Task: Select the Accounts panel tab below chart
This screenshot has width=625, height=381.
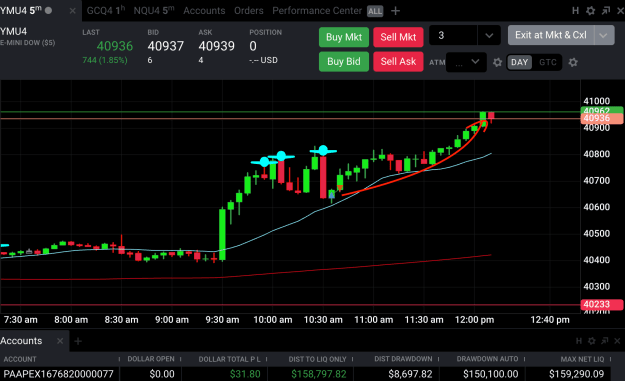Action: (21, 341)
